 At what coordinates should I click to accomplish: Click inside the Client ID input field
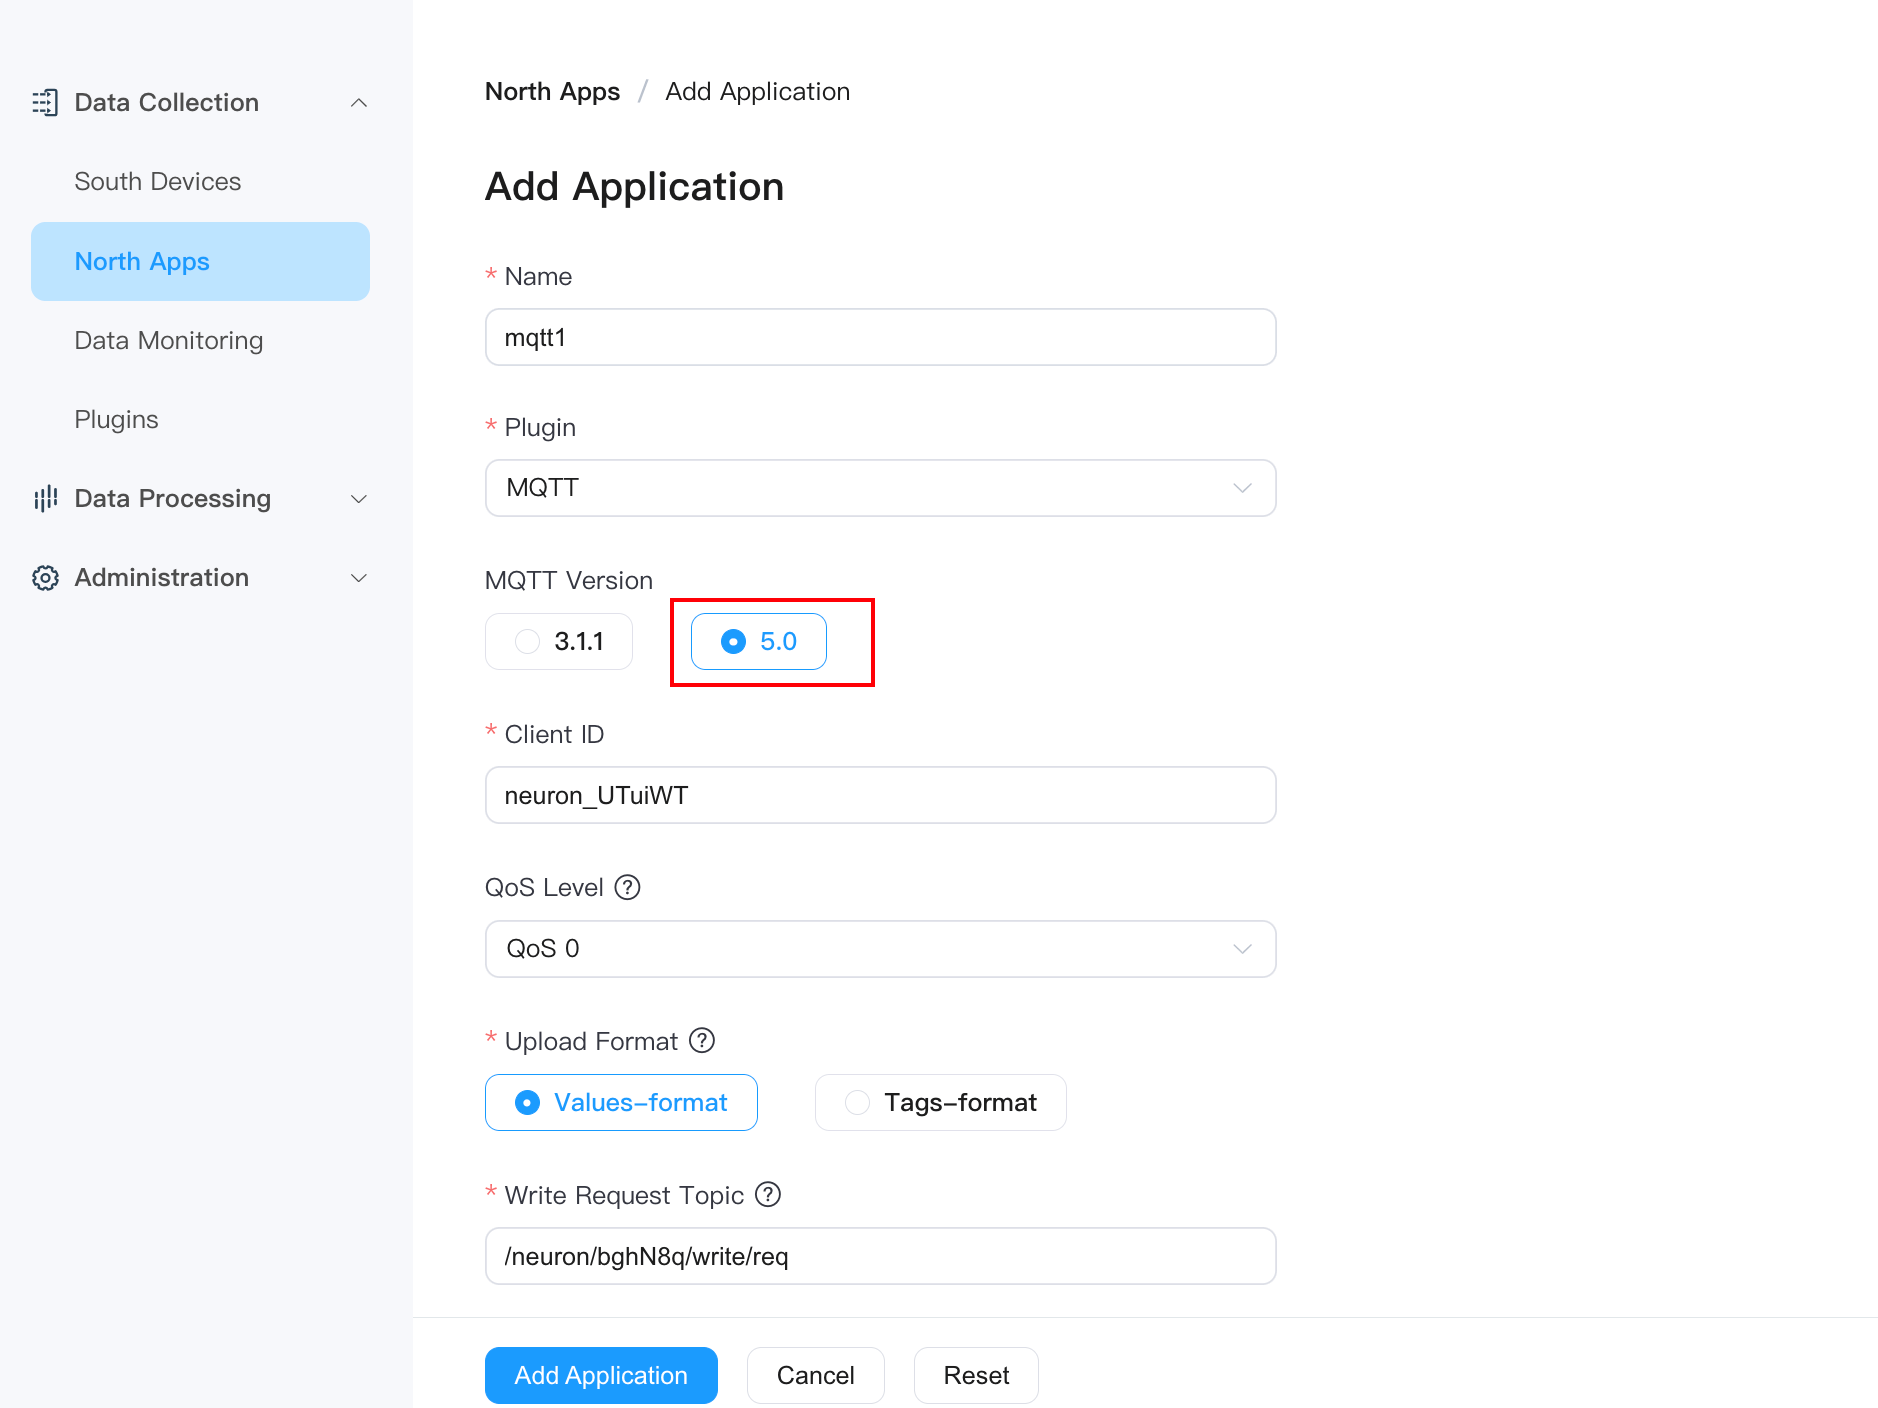point(880,795)
